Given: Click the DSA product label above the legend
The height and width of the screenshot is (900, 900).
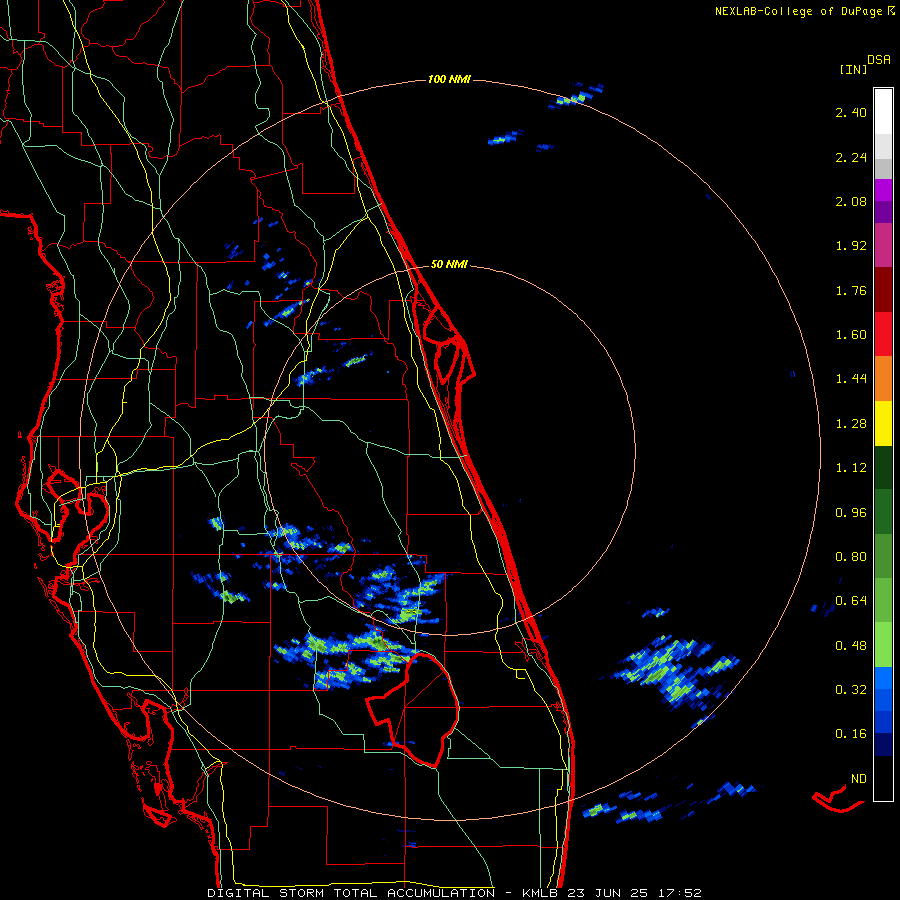Looking at the screenshot, I should pos(879,59).
